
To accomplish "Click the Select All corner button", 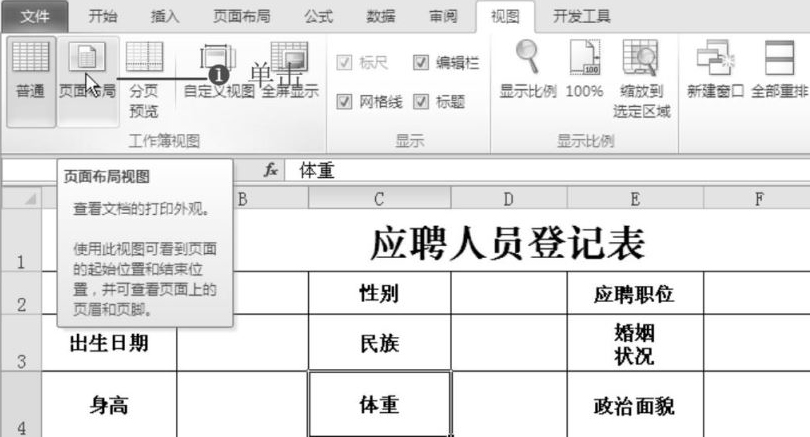I will coord(21,198).
